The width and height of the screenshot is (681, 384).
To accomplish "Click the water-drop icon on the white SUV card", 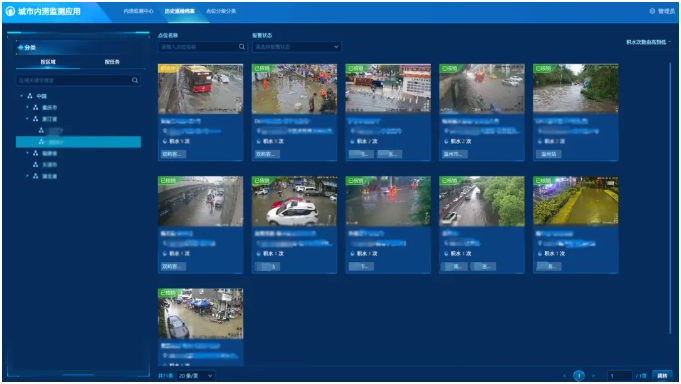I will 259,254.
